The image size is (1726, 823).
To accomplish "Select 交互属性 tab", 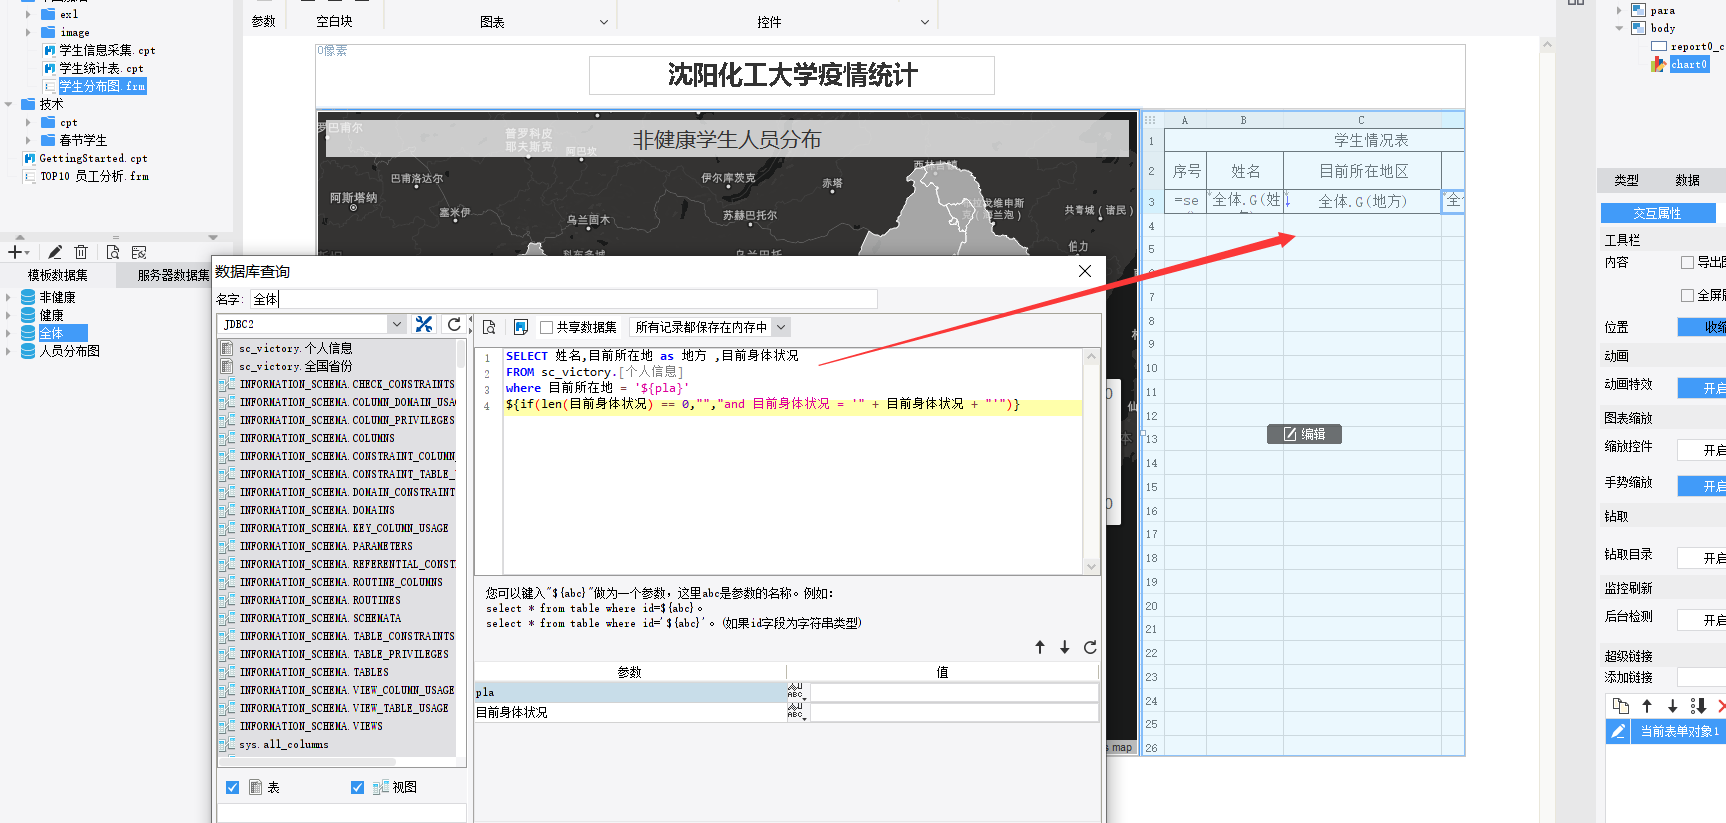I will pyautogui.click(x=1658, y=213).
